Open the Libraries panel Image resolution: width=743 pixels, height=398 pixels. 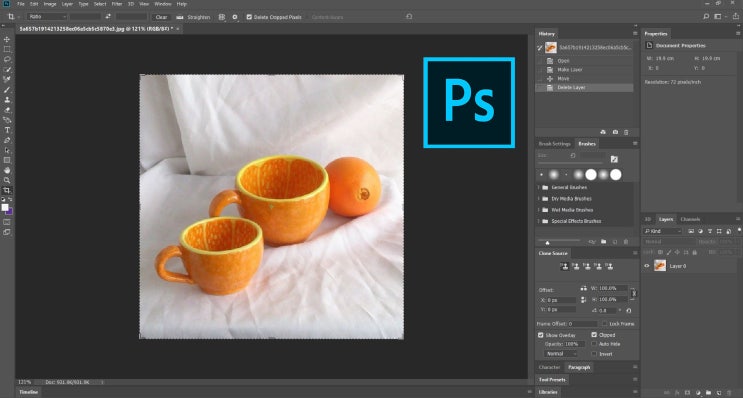click(x=548, y=392)
